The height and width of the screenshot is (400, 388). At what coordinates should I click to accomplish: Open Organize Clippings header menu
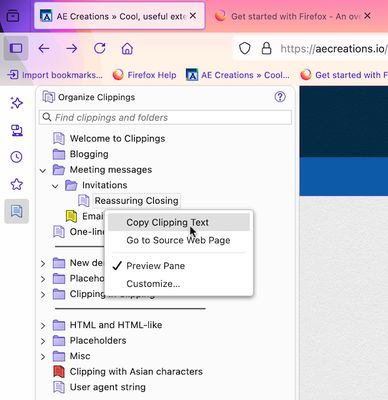point(89,97)
